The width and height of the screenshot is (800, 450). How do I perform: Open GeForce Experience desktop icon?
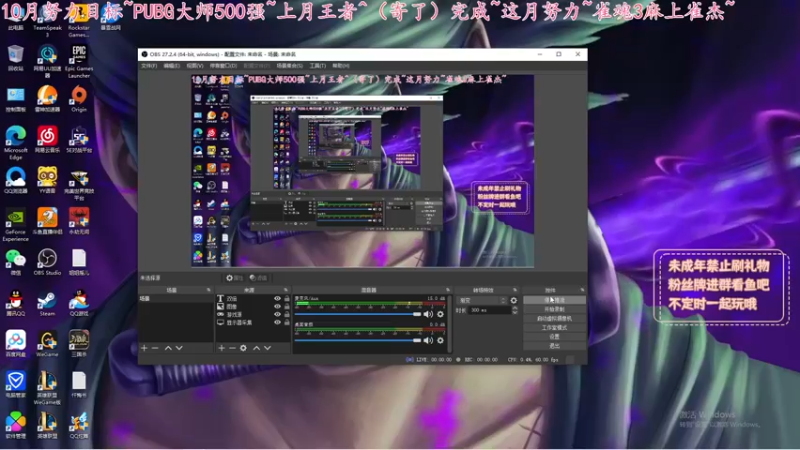coord(16,225)
